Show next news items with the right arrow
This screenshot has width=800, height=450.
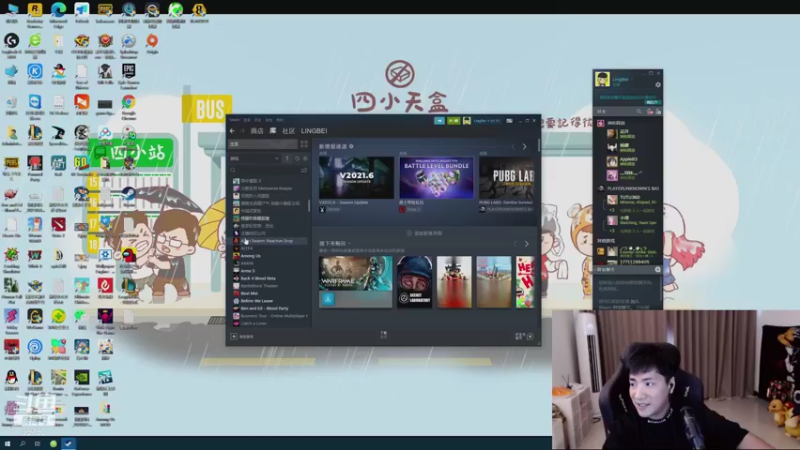click(x=524, y=147)
